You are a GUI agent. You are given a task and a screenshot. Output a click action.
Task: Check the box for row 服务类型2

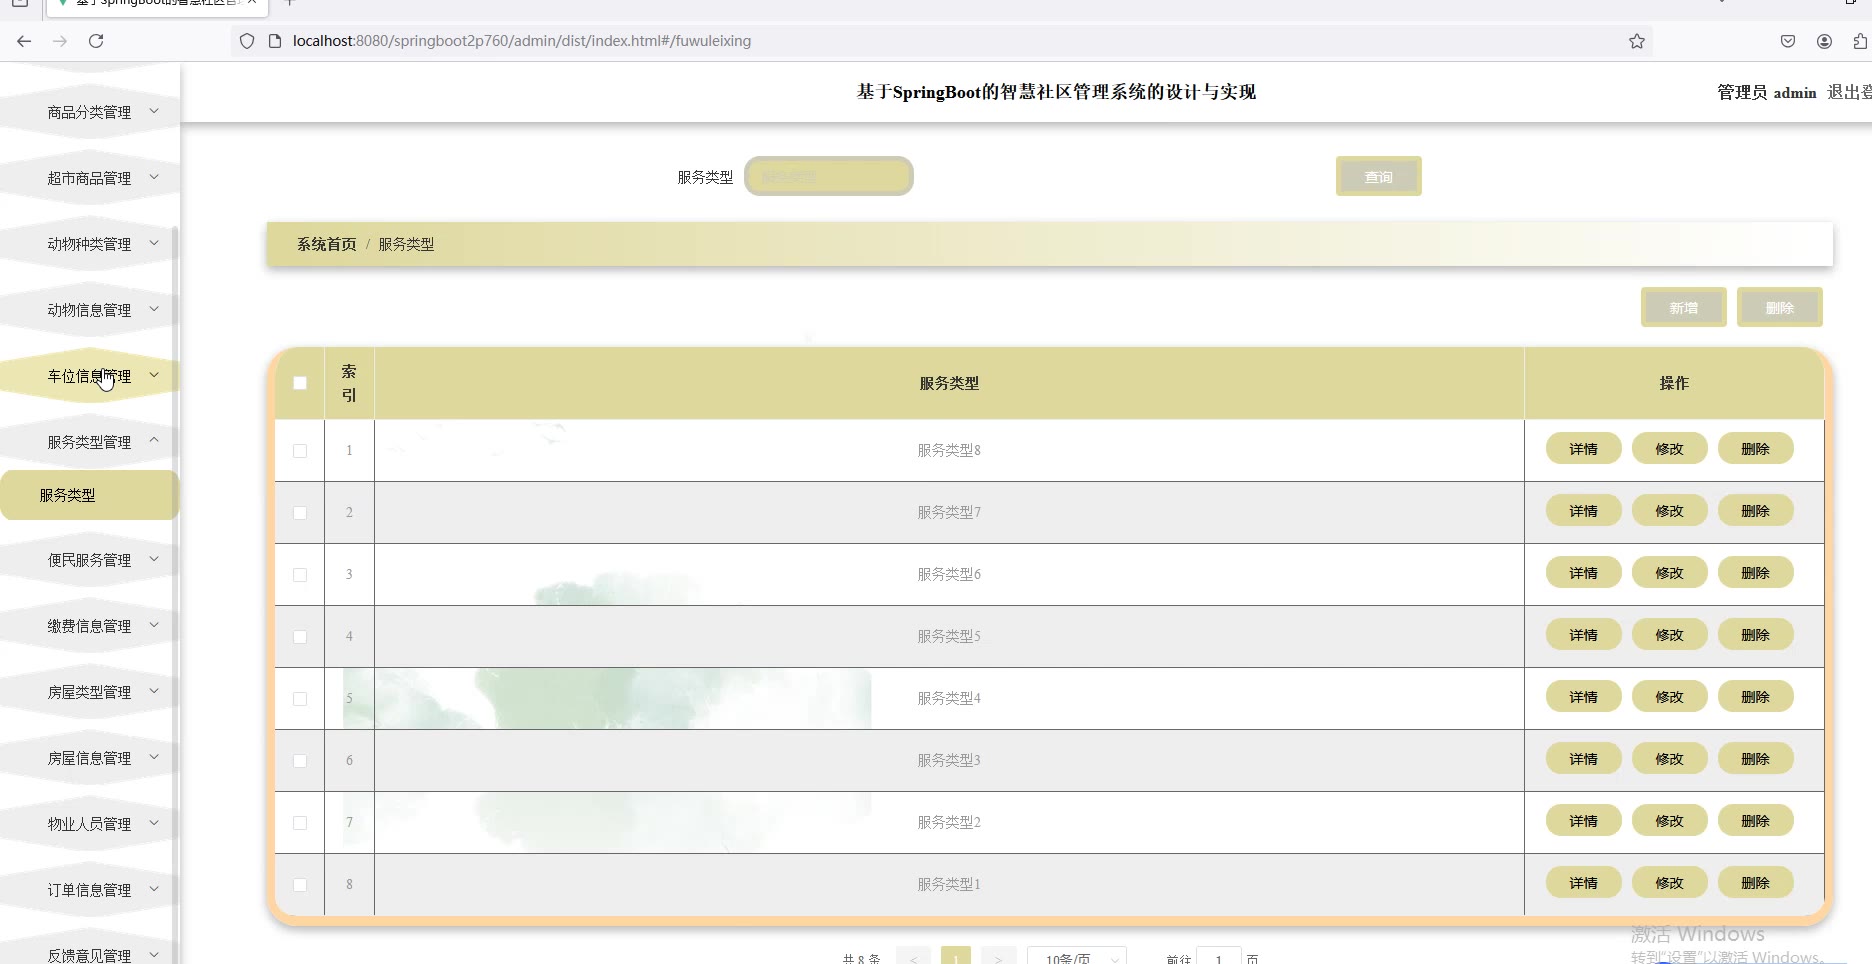(300, 823)
